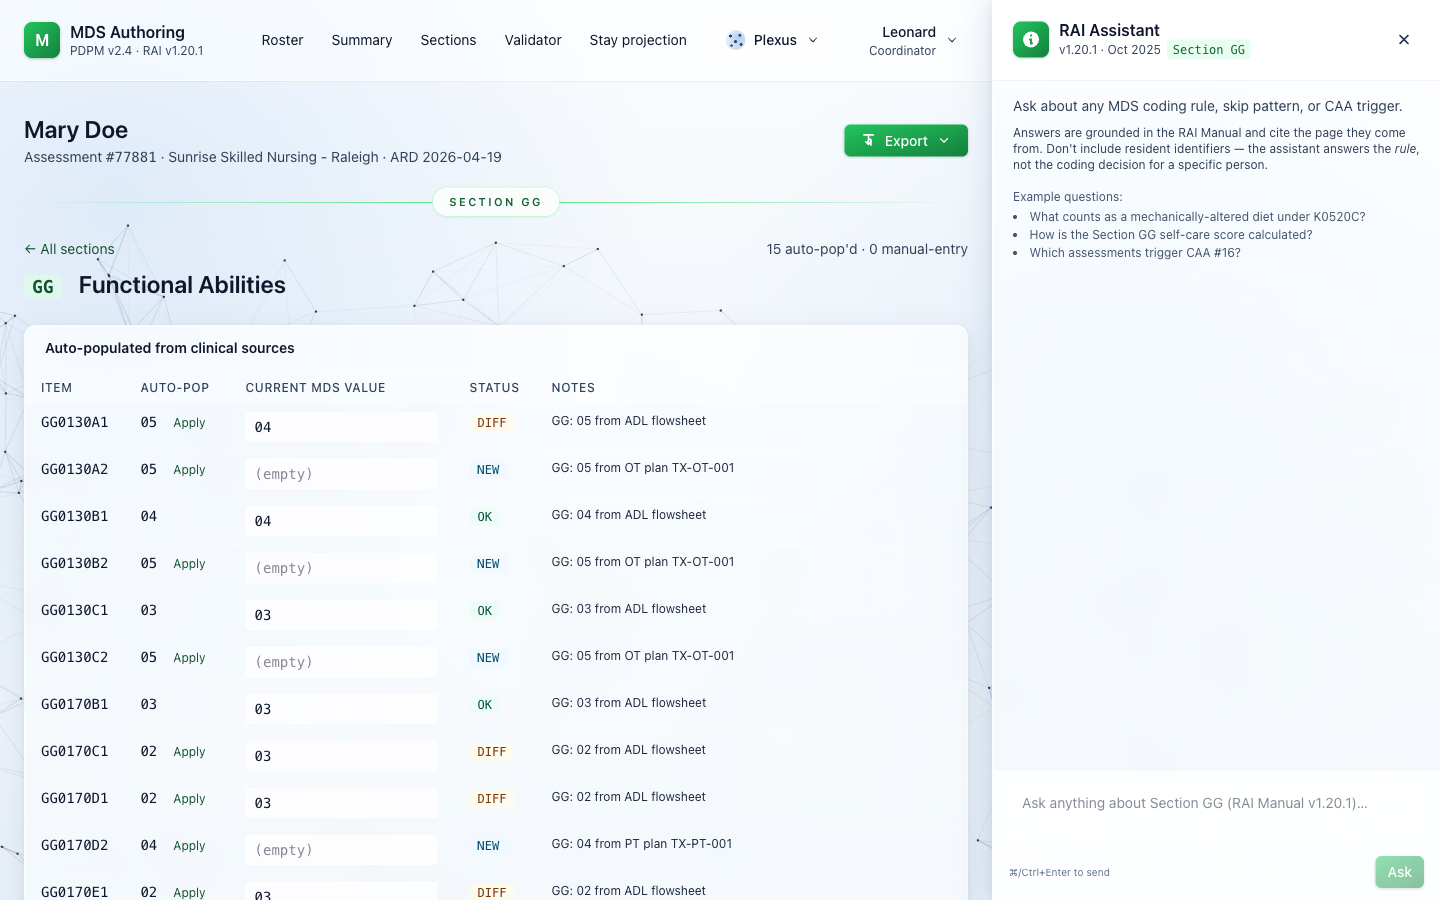Screen dimensions: 1440x900
Task: Close the RAI Assistant panel
Action: (1404, 40)
